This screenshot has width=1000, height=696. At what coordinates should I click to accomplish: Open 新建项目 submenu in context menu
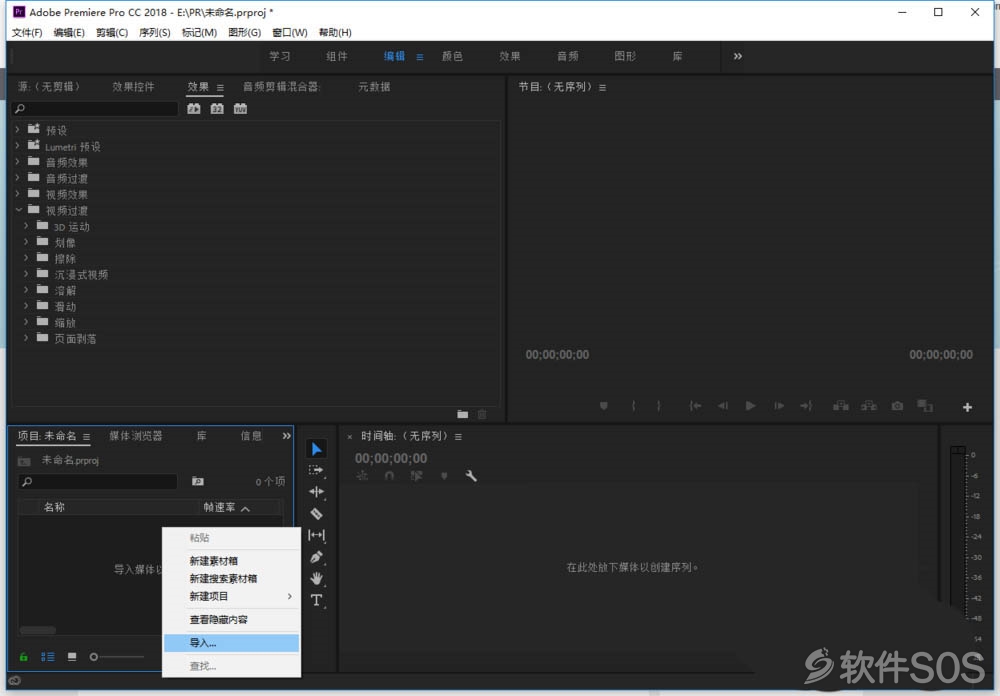click(232, 596)
